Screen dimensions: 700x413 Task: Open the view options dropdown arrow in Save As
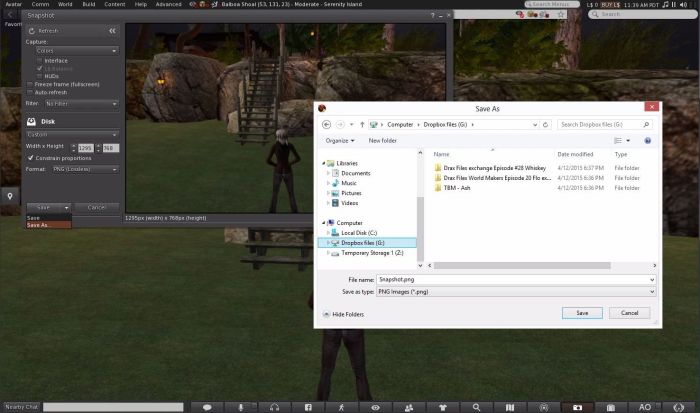628,141
